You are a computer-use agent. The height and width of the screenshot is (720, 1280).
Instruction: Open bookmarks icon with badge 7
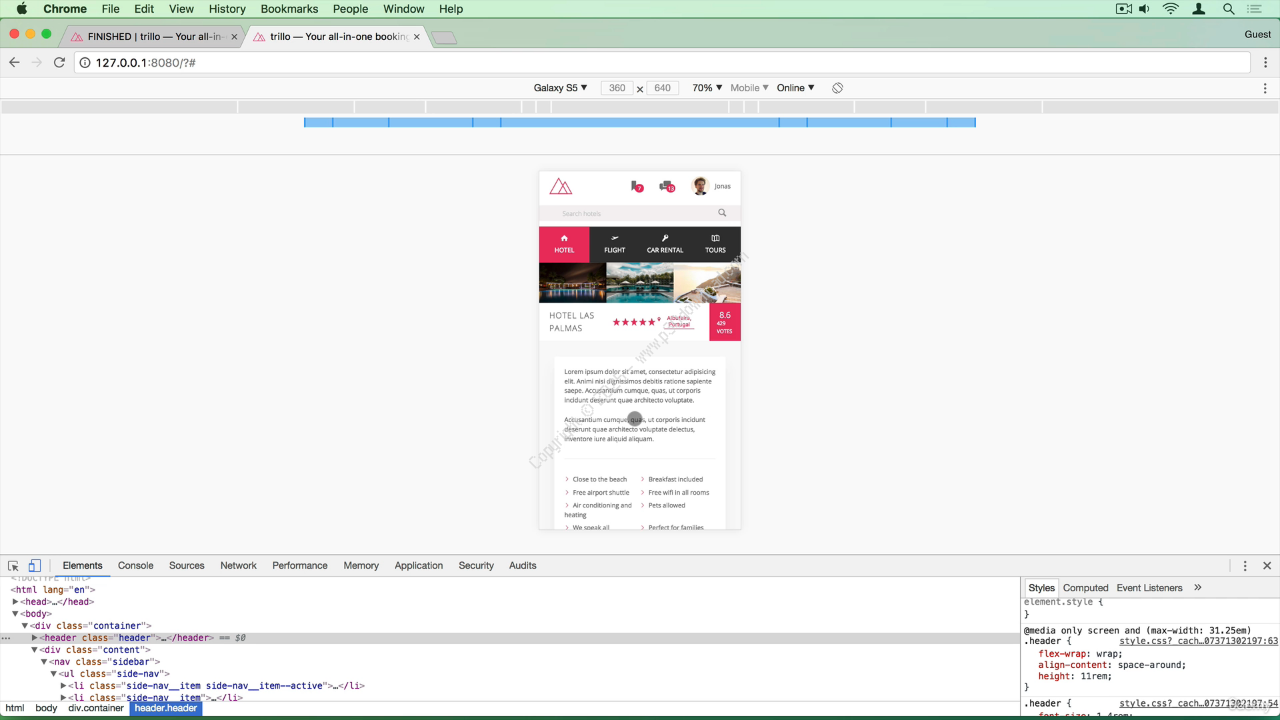[x=636, y=186]
